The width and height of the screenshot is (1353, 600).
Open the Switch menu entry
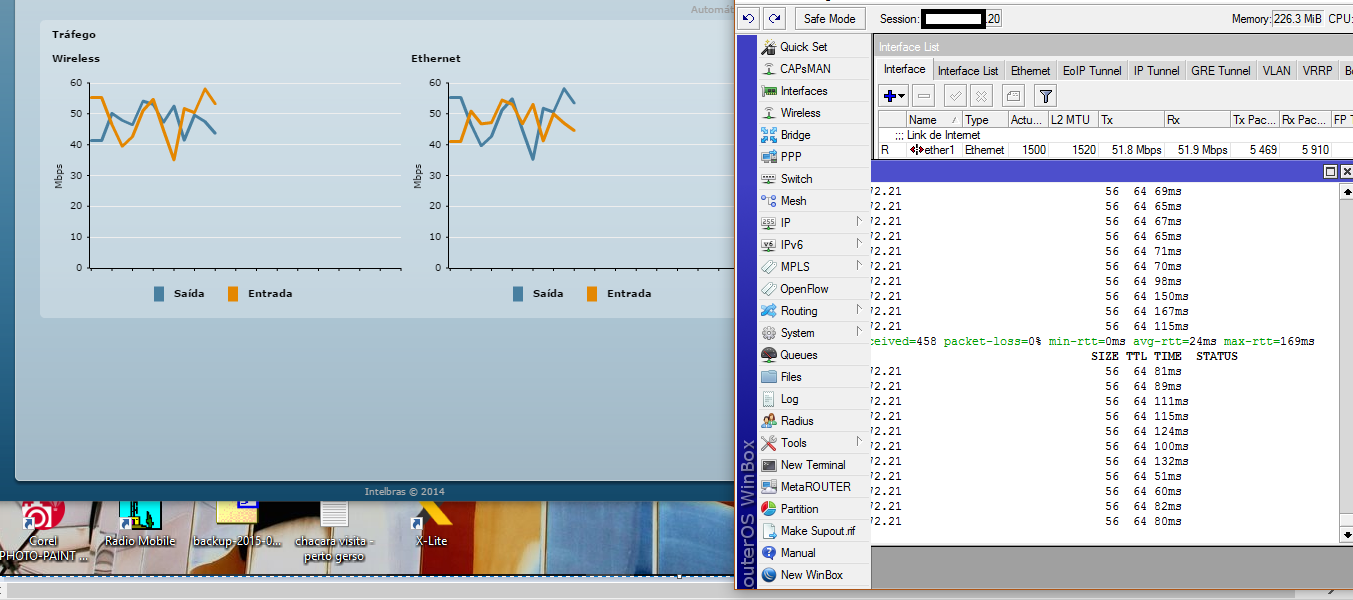click(796, 179)
